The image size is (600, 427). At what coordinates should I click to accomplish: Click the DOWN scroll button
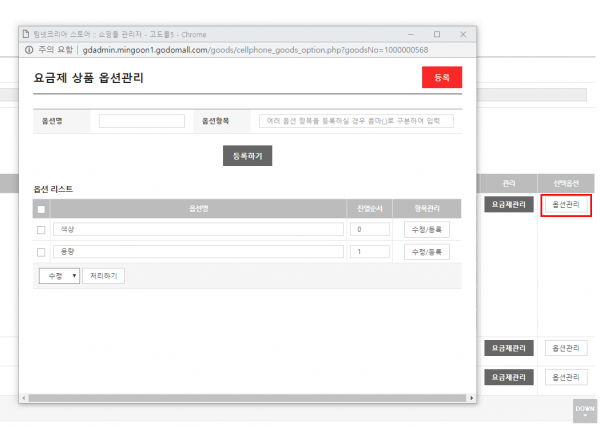click(584, 410)
